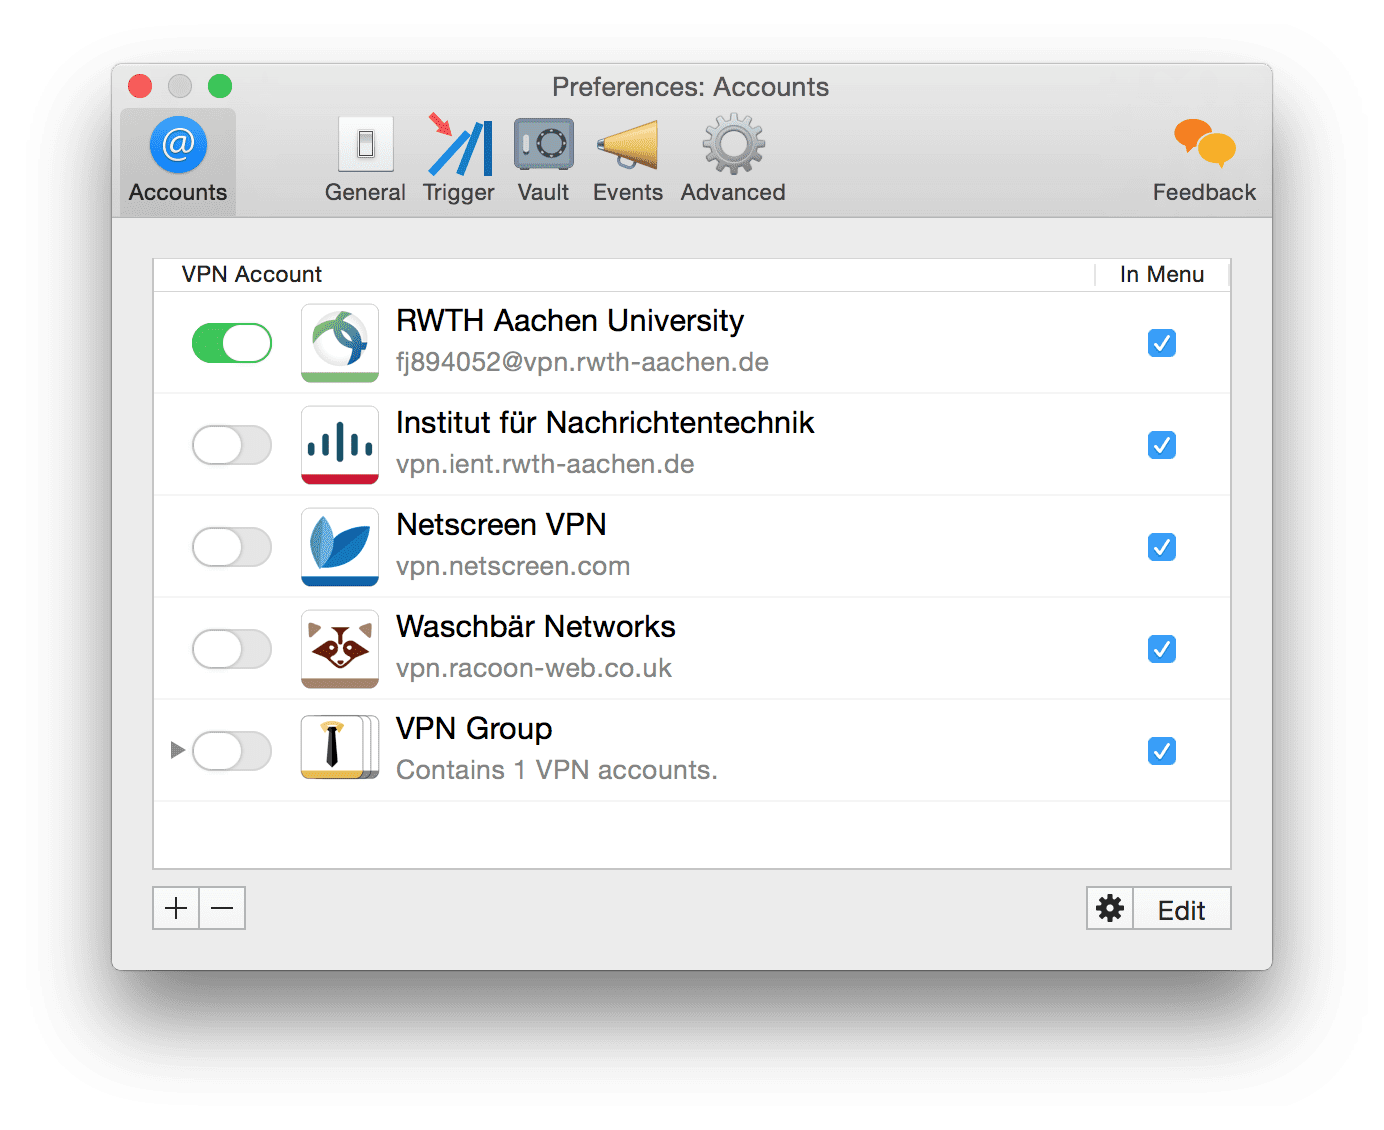Zoom the Preferences window with green button

[x=220, y=86]
